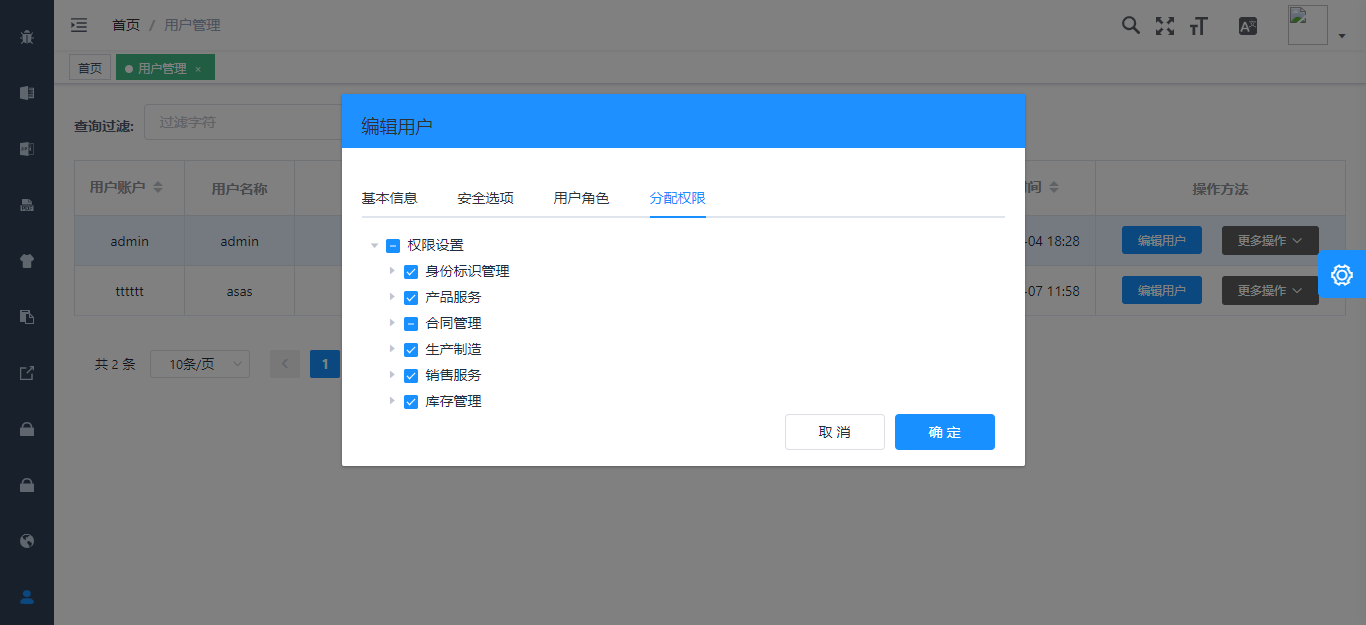Screen dimensions: 1366x625
Task: Uncheck the 生产制造 permission checkbox
Action: tap(411, 349)
